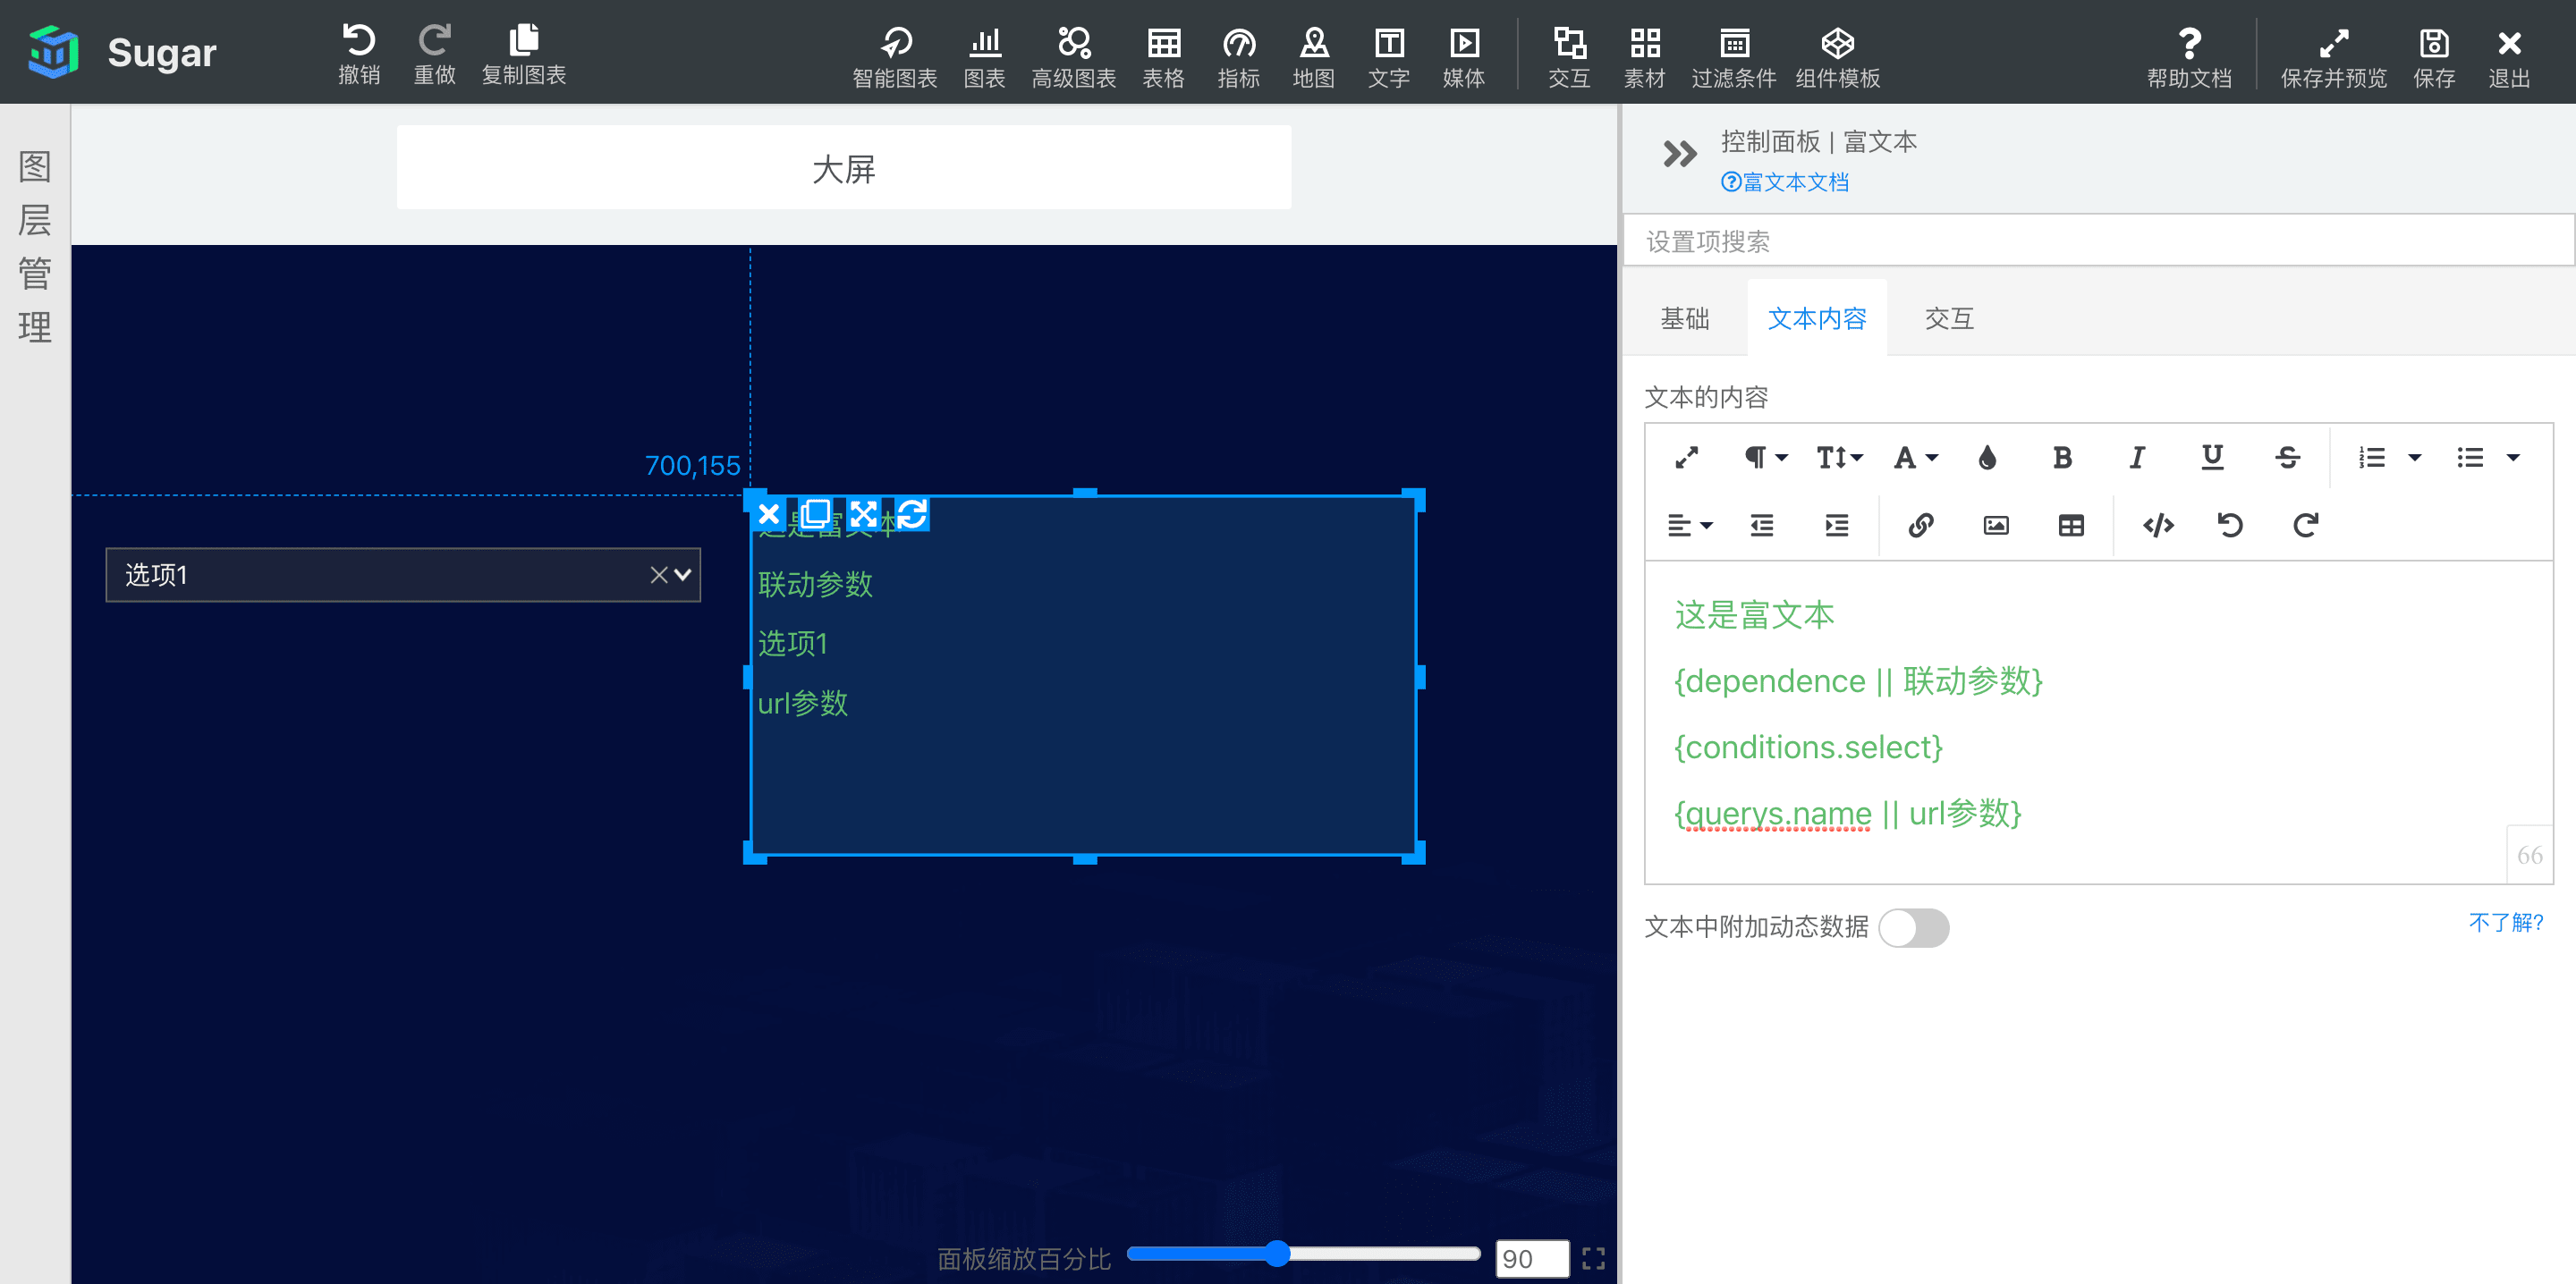This screenshot has height=1284, width=2576.
Task: Open the unordered list style dropdown arrow
Action: click(2512, 457)
